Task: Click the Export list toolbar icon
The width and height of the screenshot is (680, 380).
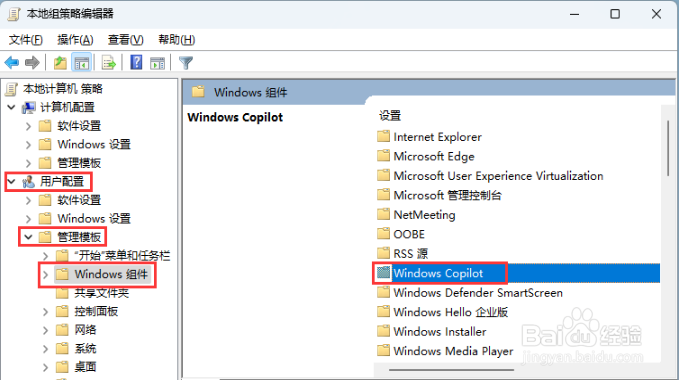Action: click(x=109, y=63)
